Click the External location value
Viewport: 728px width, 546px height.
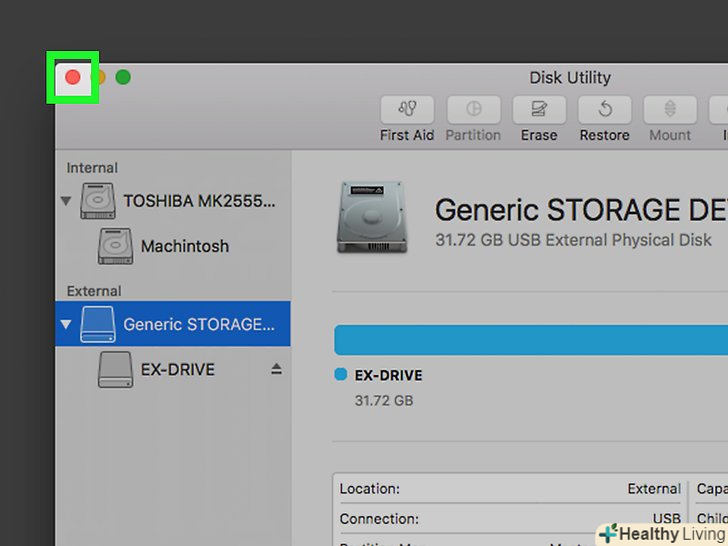pos(654,489)
